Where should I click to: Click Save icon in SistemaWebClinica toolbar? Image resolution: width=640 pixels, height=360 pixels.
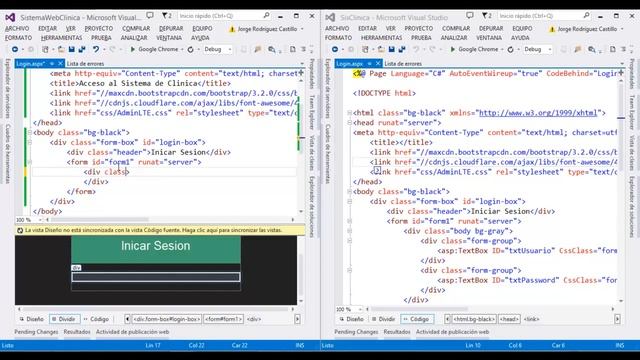coord(71,49)
